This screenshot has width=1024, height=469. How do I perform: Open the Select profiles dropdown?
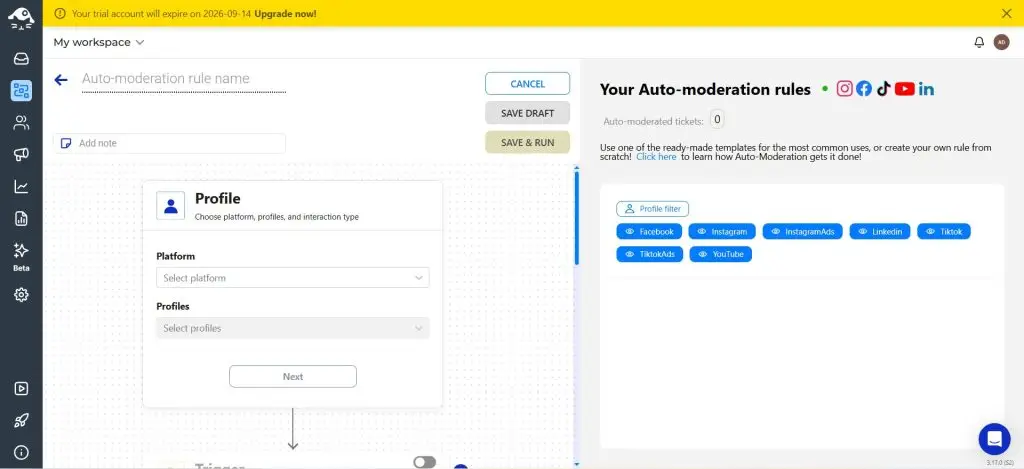293,328
